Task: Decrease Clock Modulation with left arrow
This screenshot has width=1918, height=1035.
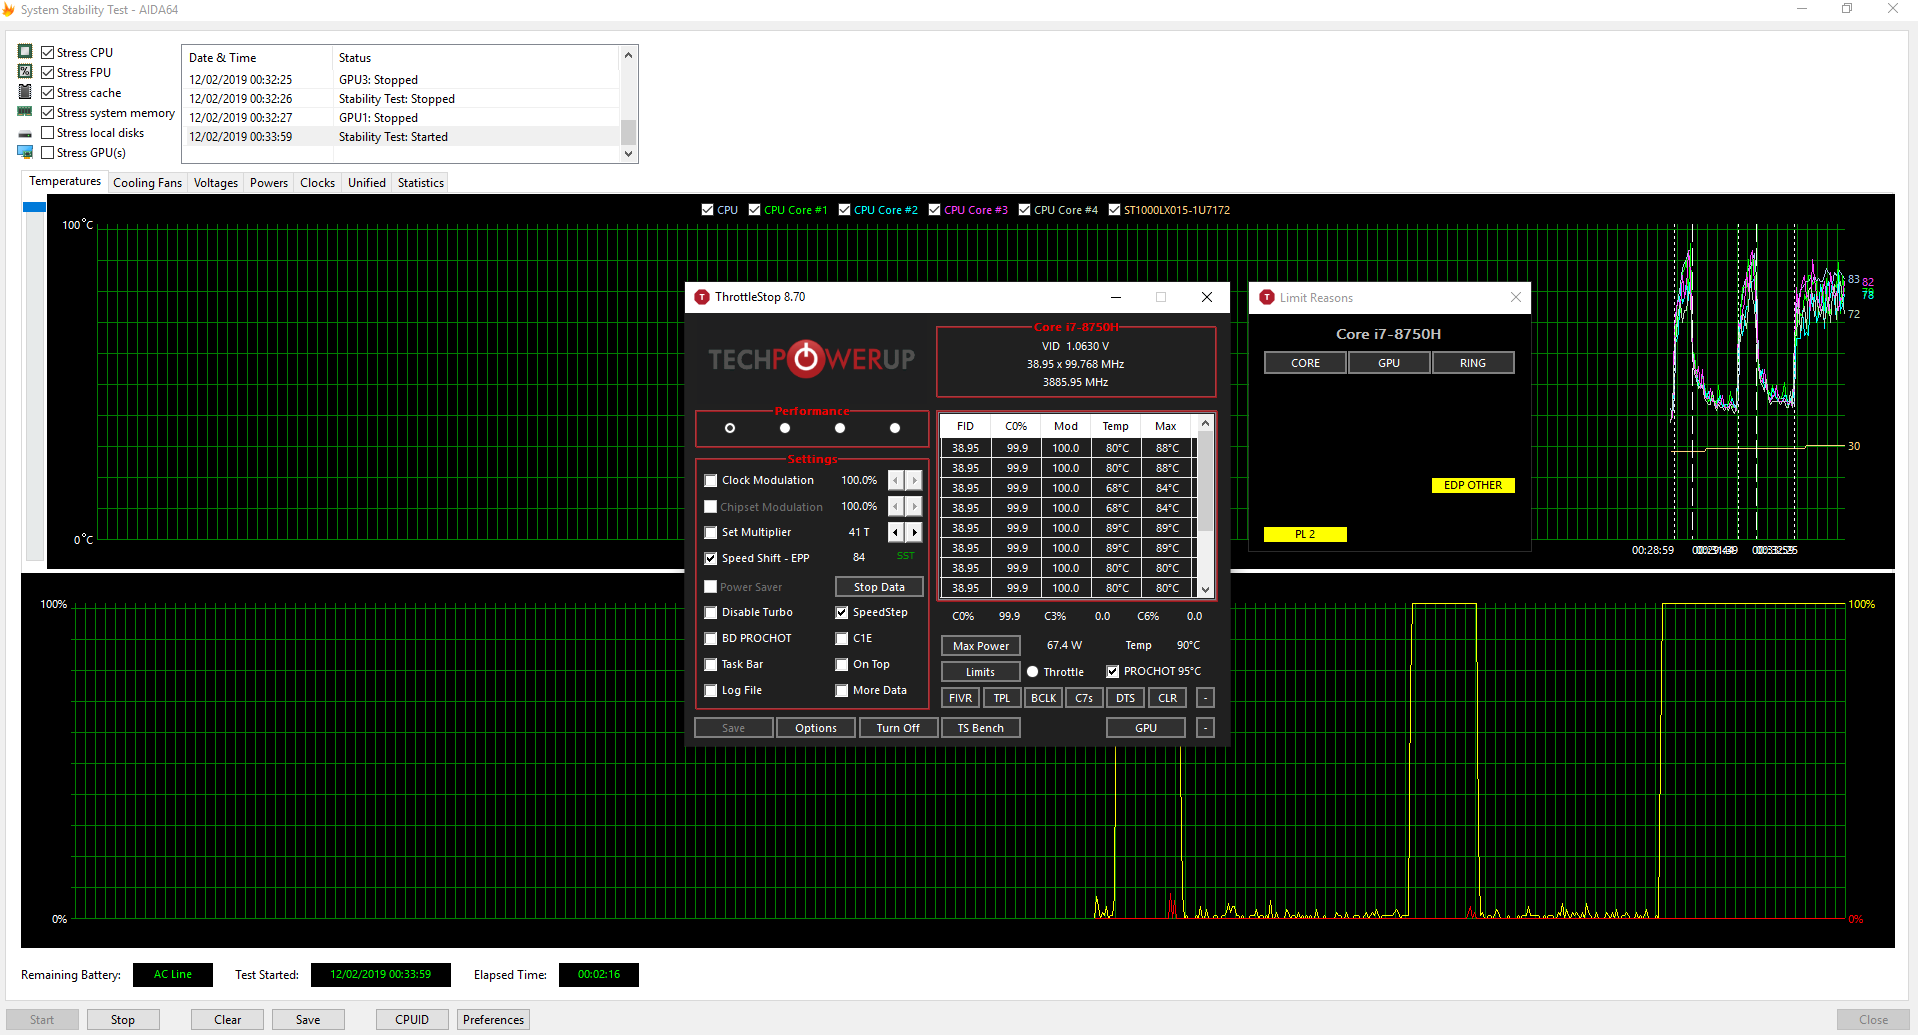Action: point(896,480)
